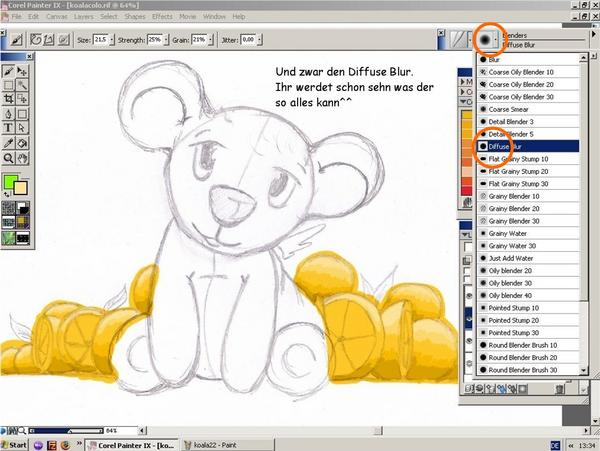Select the Crop tool

(8, 99)
